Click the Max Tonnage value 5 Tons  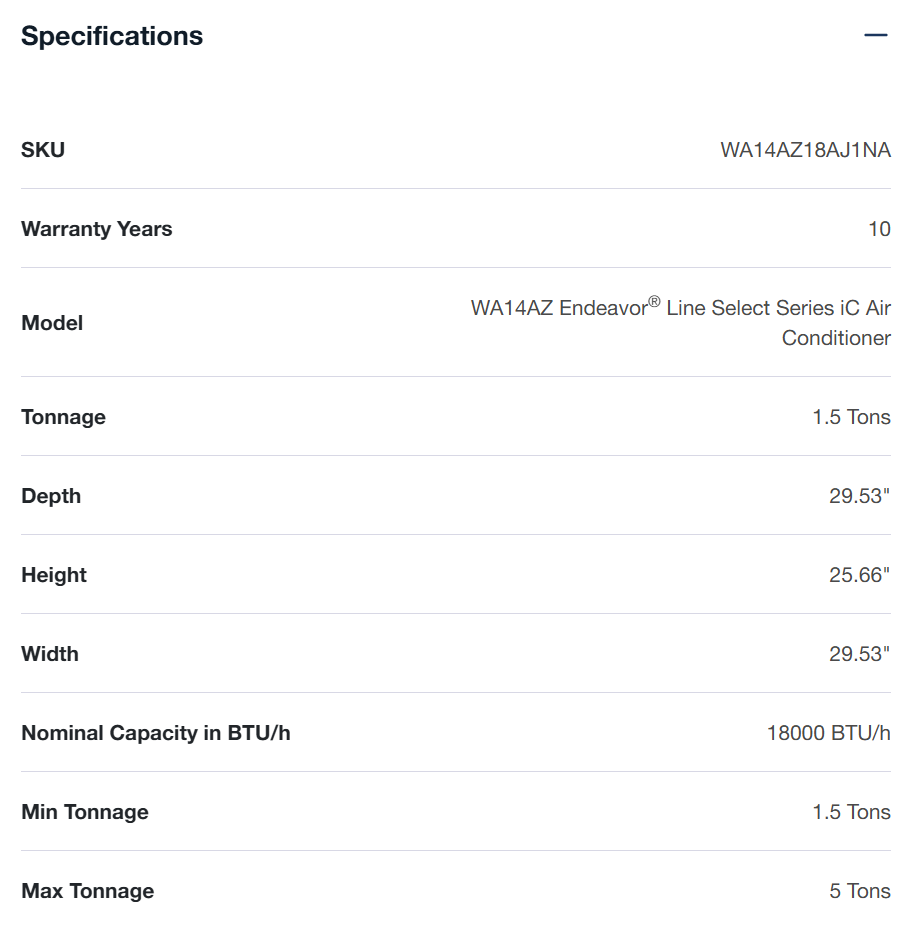tap(859, 891)
